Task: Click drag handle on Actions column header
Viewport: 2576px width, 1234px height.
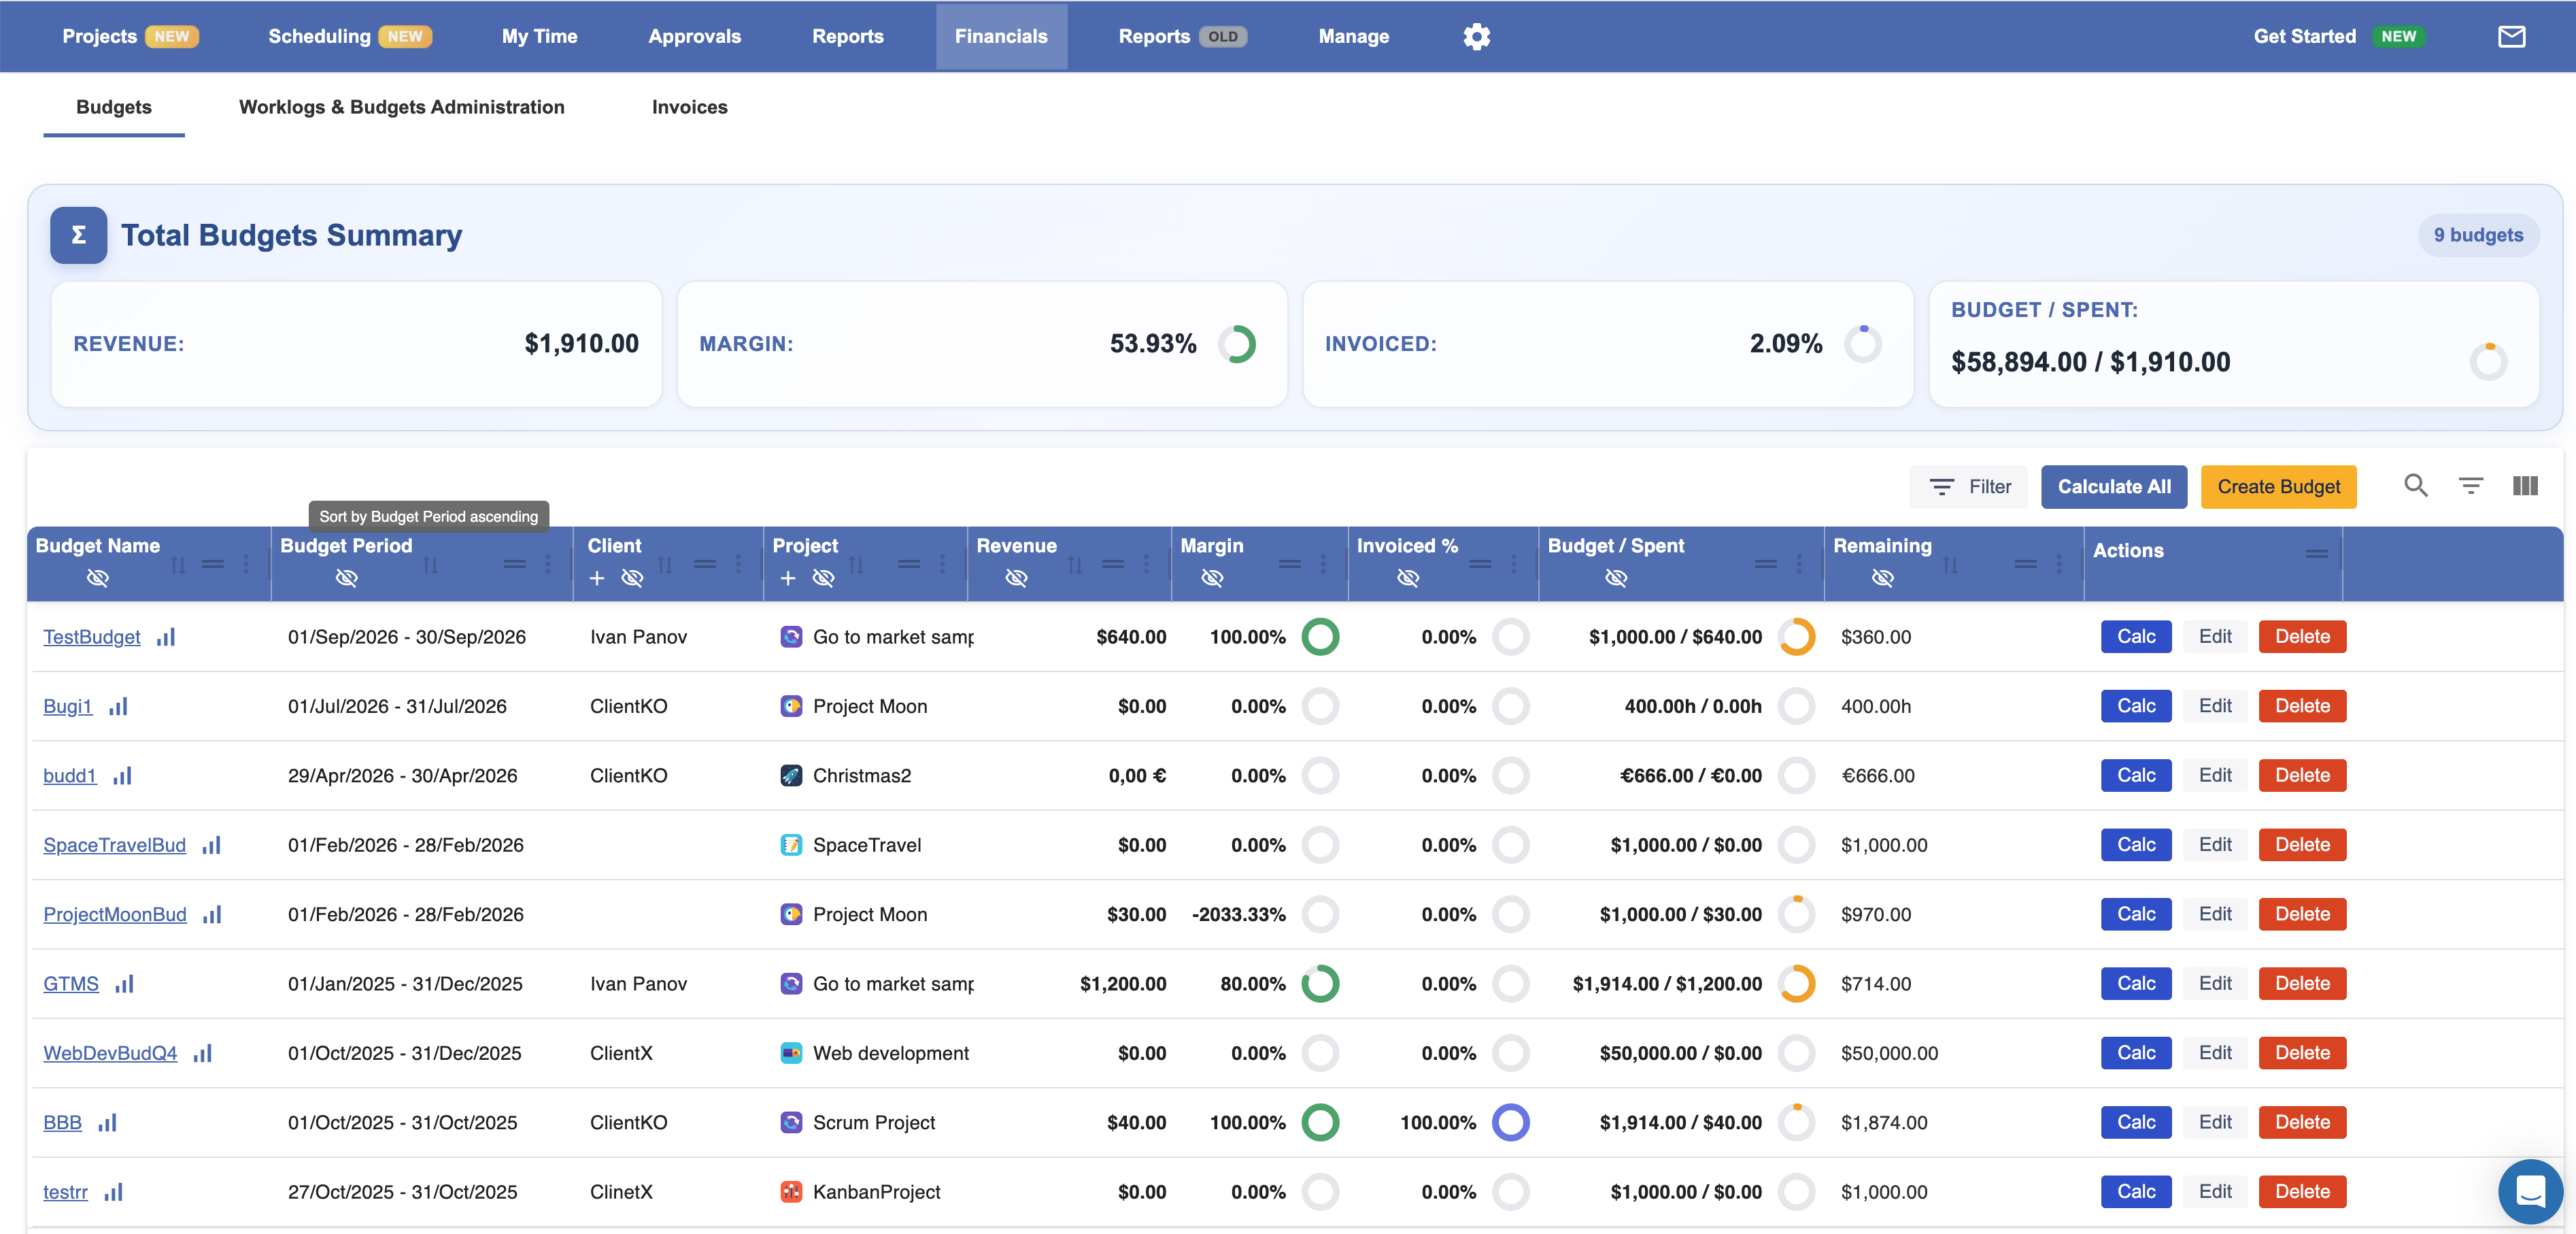Action: (x=2317, y=553)
